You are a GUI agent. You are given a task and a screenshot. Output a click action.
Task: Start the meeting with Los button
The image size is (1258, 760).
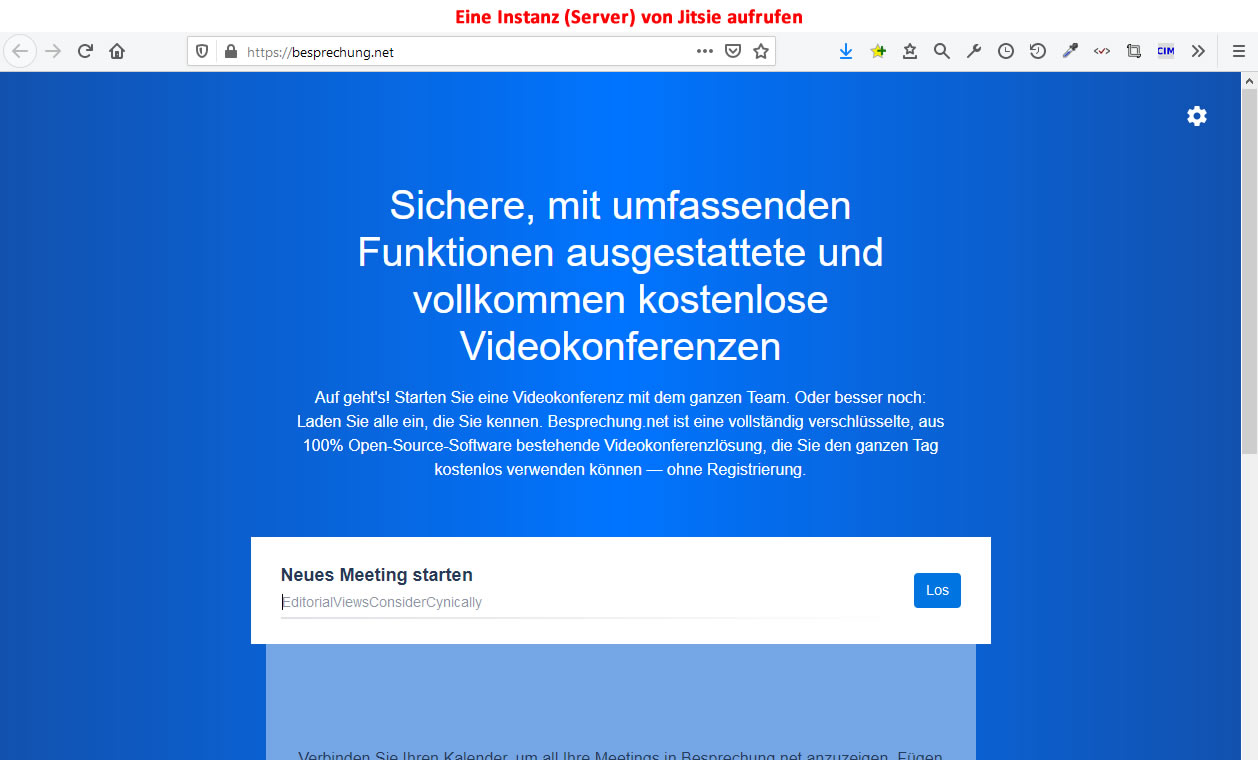(x=937, y=590)
